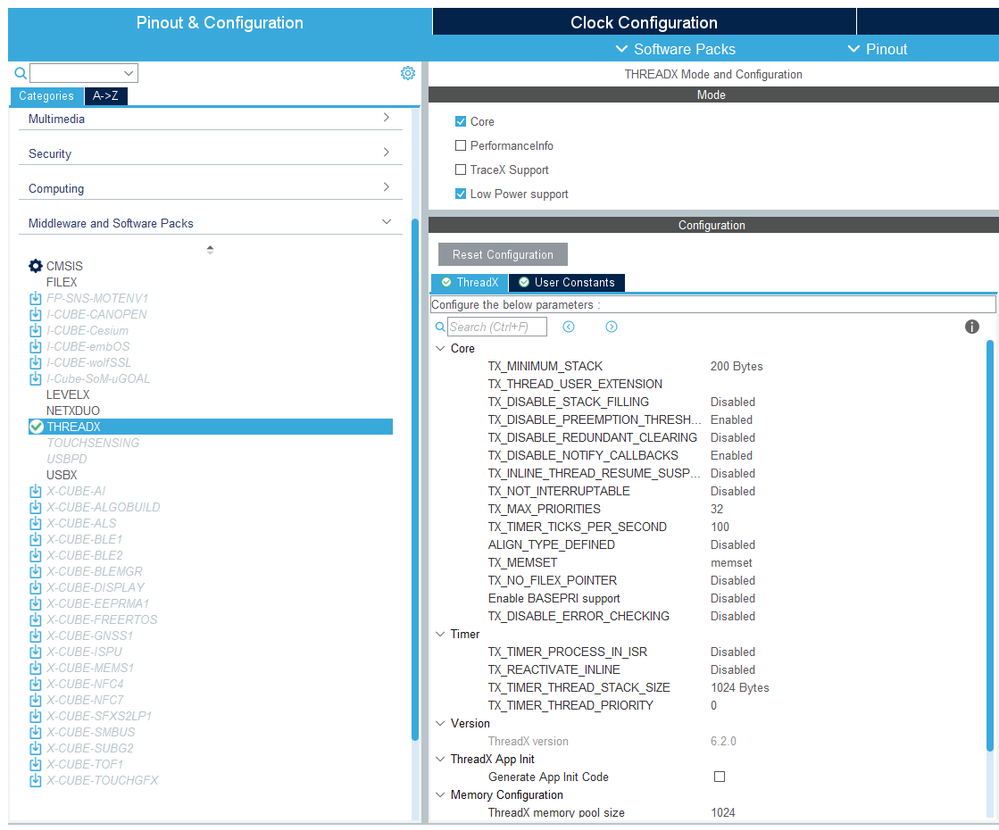
Task: Collapse the Memory Configuration group
Action: (x=440, y=795)
